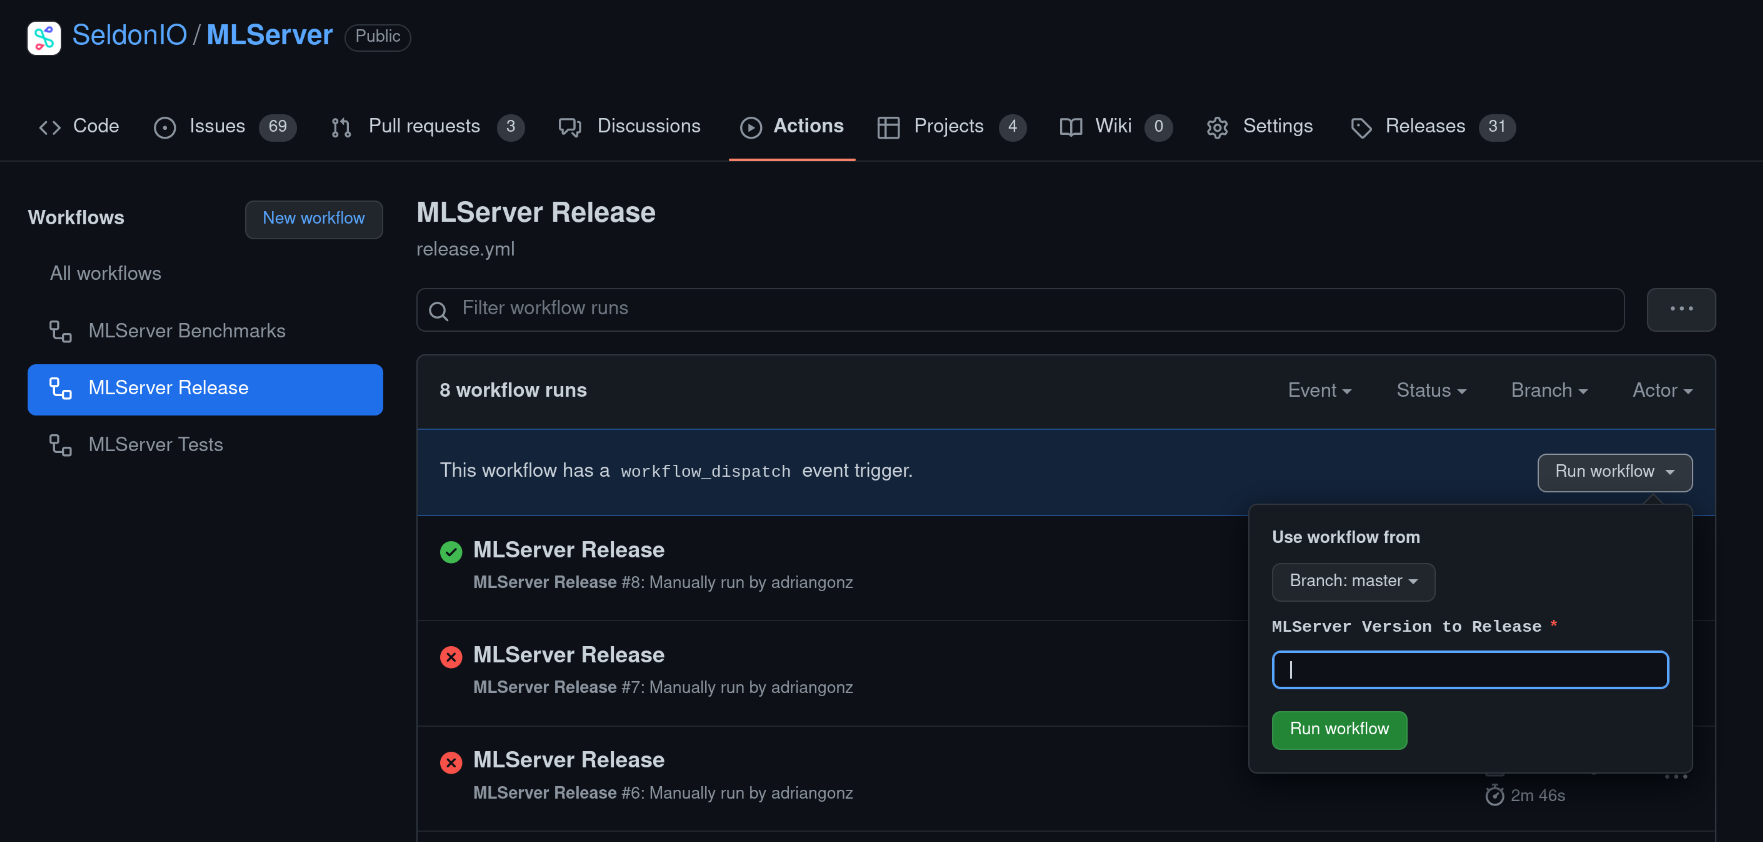Click the Pull requests branch icon

341,128
